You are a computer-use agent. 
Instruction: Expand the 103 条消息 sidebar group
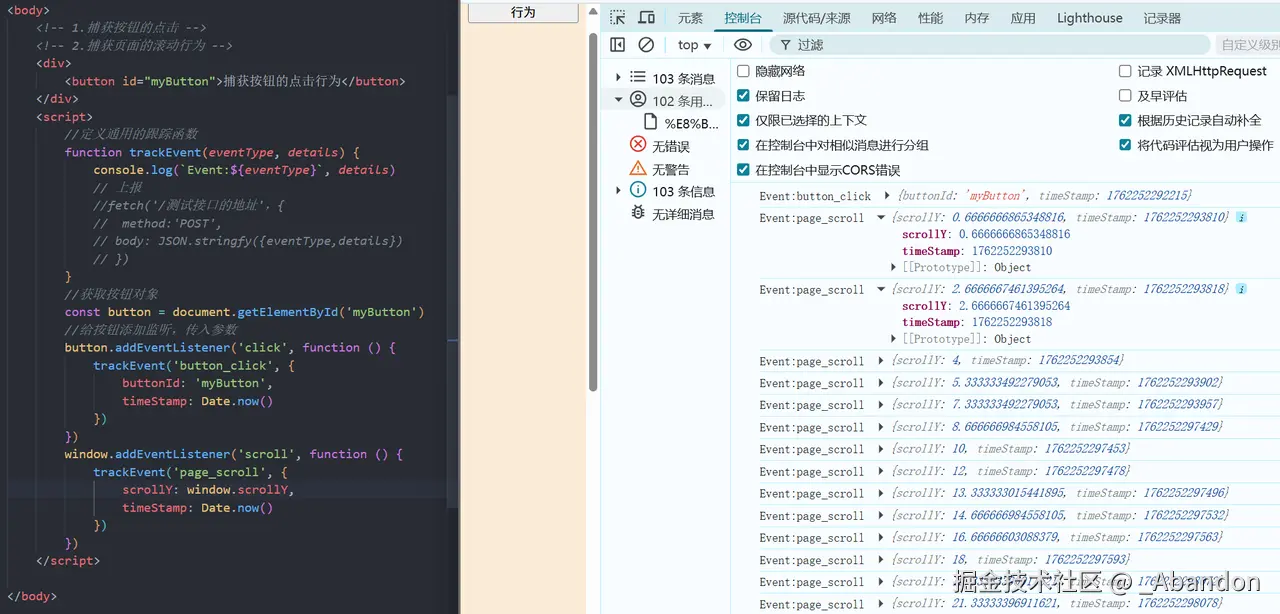(x=618, y=78)
